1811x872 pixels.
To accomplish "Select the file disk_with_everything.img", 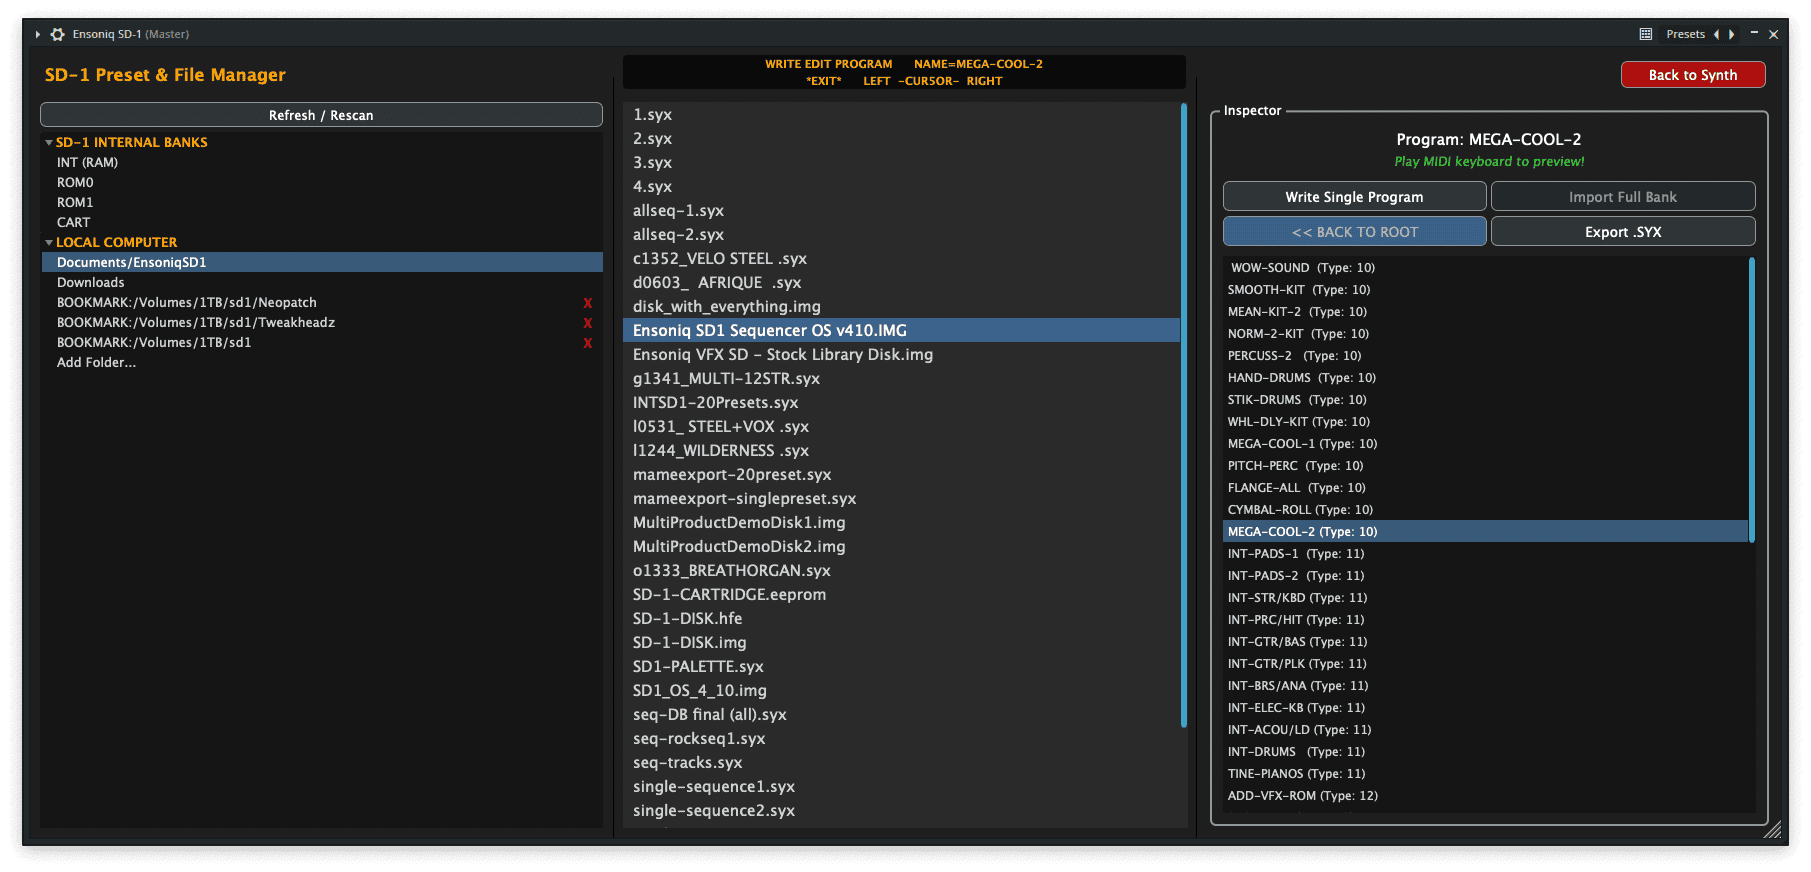I will click(901, 307).
